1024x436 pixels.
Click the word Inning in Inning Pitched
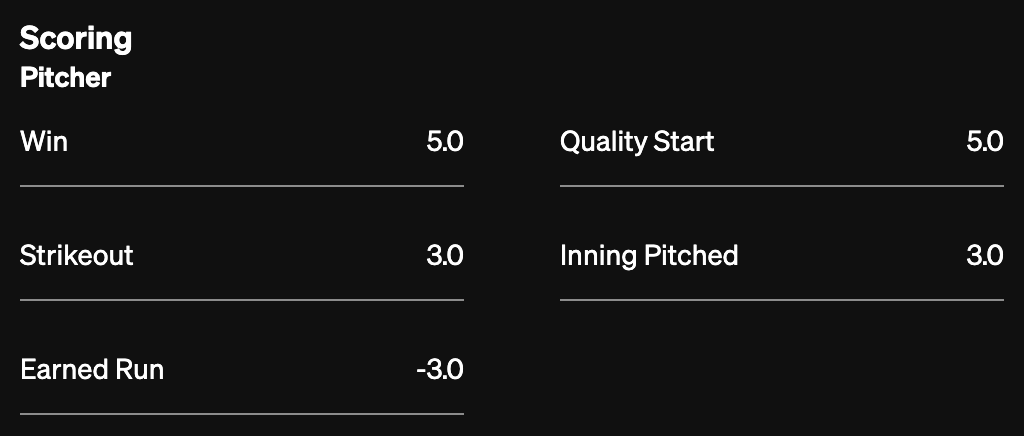598,255
